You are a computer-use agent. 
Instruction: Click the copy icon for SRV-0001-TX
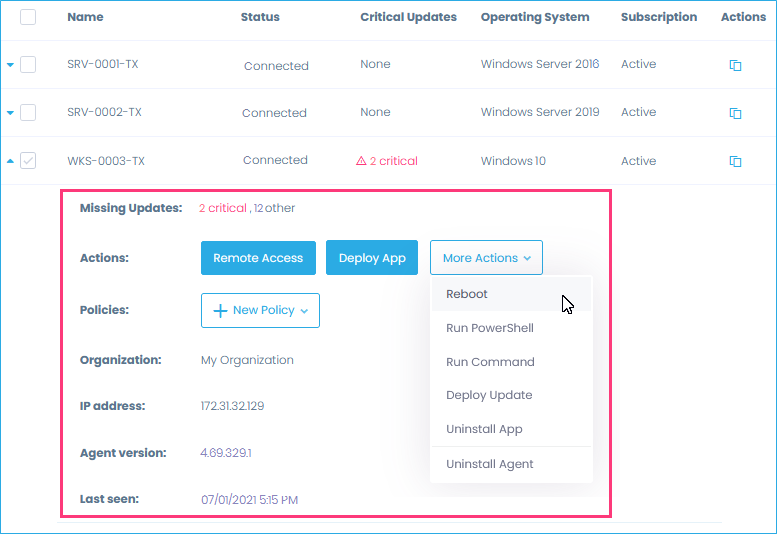[x=735, y=65]
